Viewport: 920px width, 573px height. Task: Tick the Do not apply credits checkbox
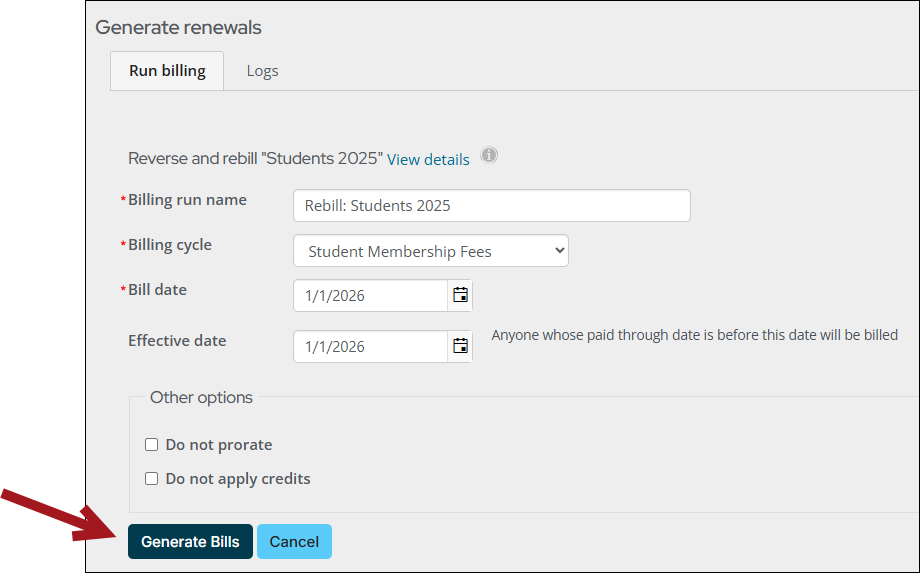[x=152, y=479]
